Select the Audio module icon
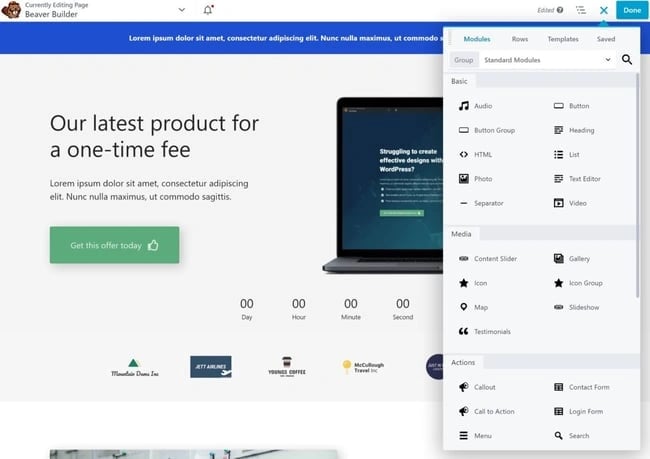 (463, 106)
